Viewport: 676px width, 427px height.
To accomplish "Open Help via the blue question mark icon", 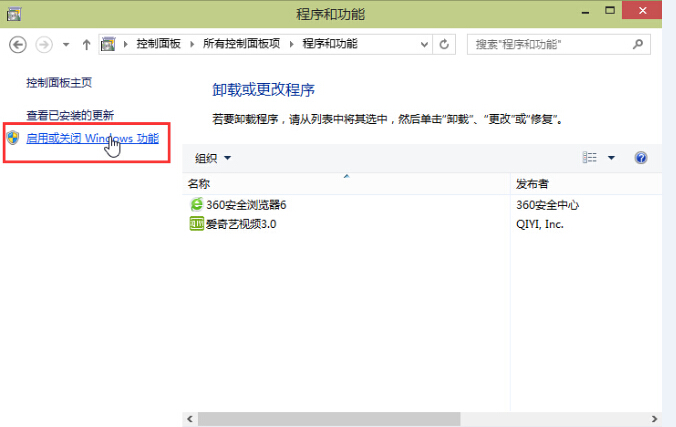I will click(641, 158).
